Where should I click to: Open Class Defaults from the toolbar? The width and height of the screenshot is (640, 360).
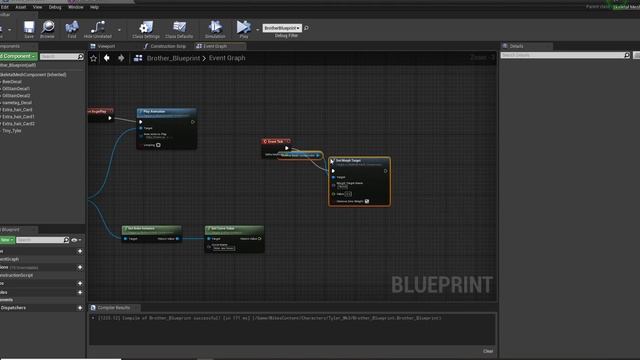pyautogui.click(x=179, y=28)
